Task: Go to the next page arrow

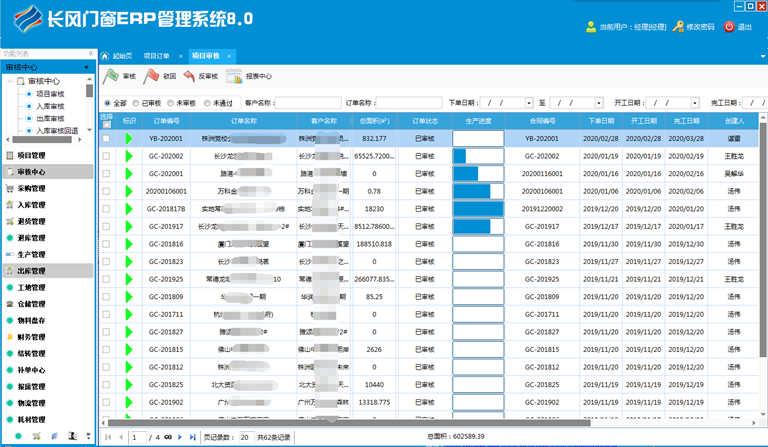Action: (x=180, y=437)
